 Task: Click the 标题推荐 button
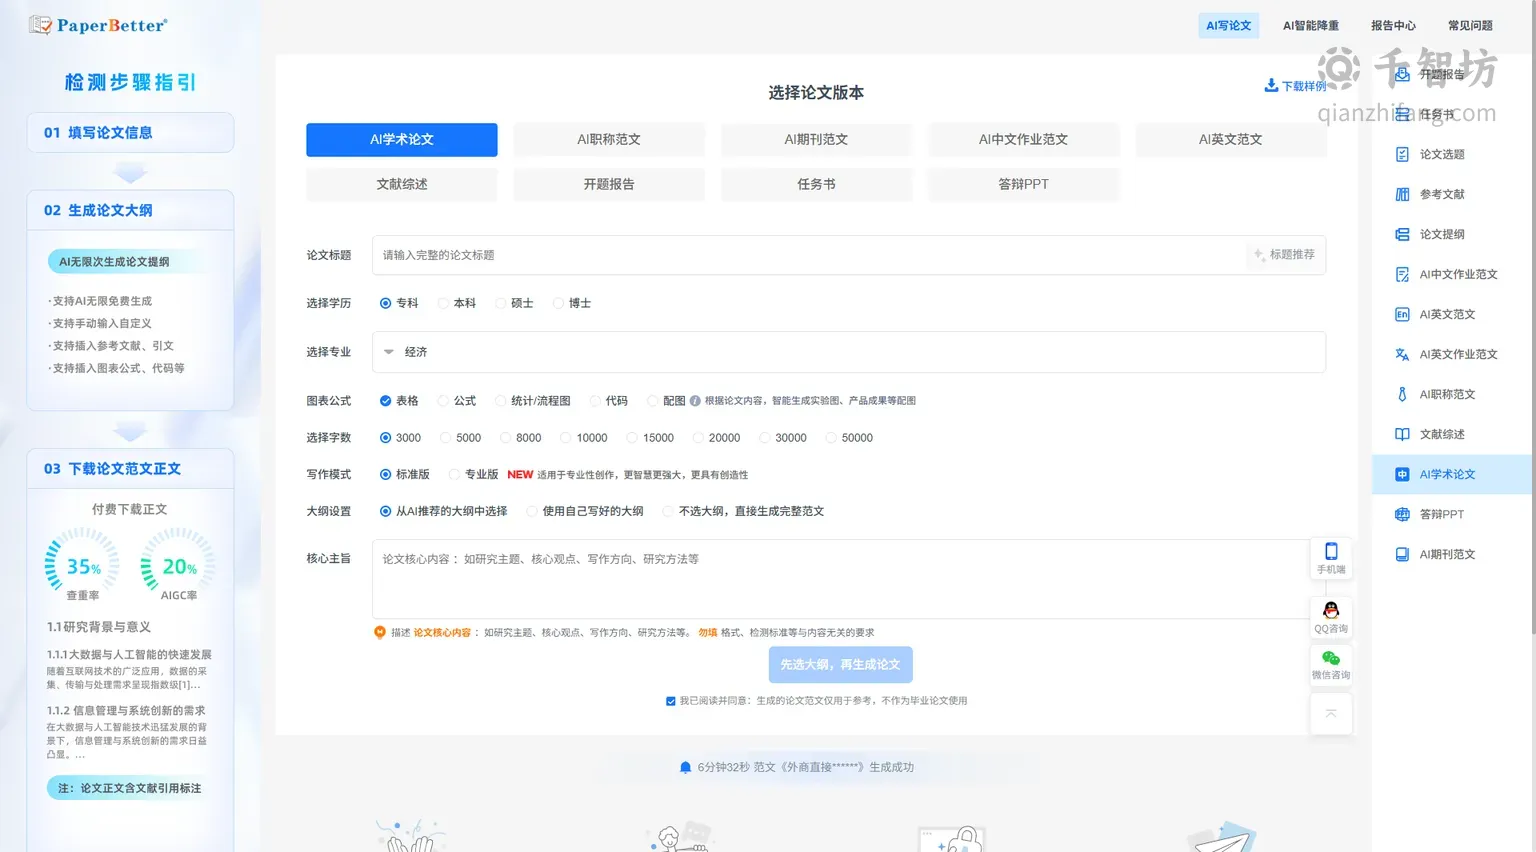(1285, 255)
